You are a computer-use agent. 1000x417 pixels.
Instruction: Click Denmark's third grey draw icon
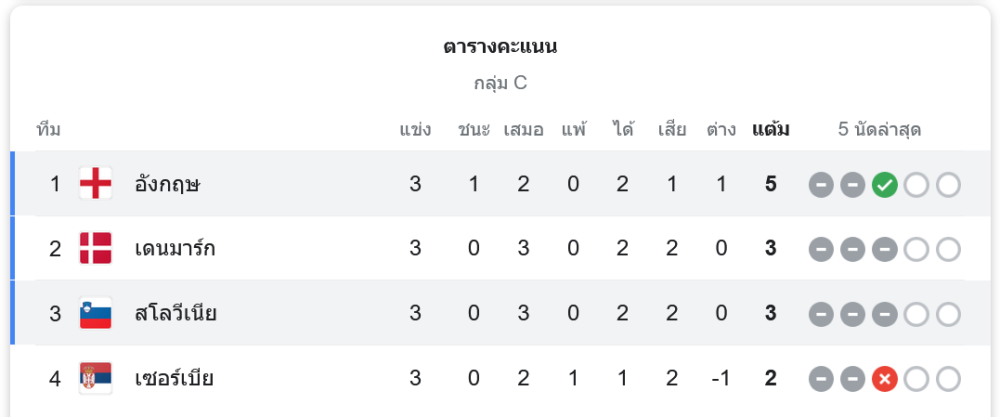tap(884, 250)
